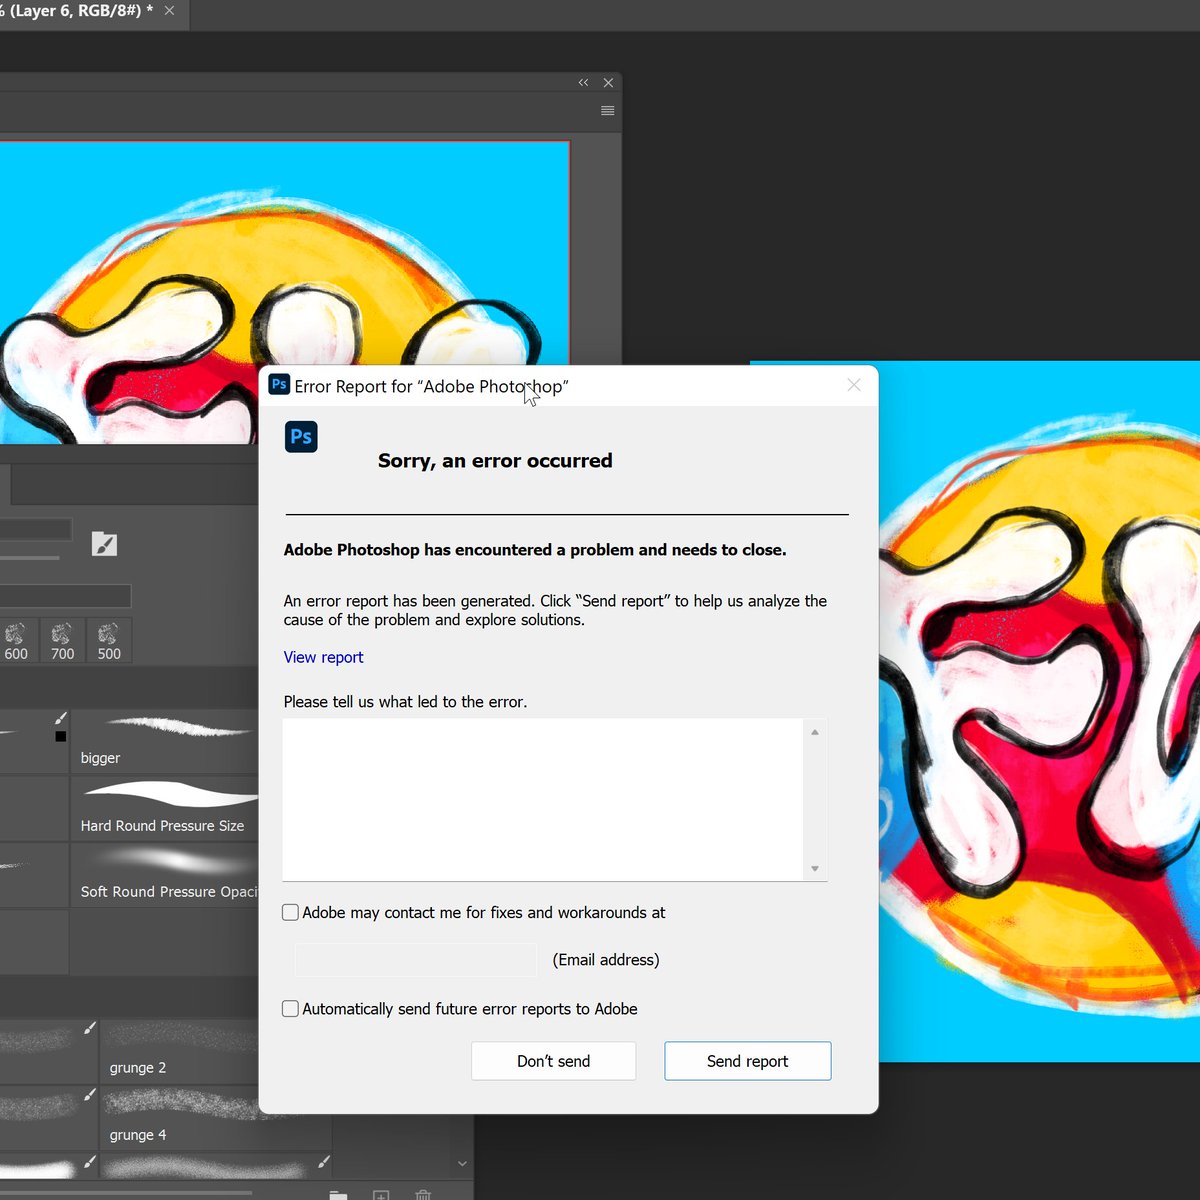Click the large Ps logo in dialog

click(301, 437)
